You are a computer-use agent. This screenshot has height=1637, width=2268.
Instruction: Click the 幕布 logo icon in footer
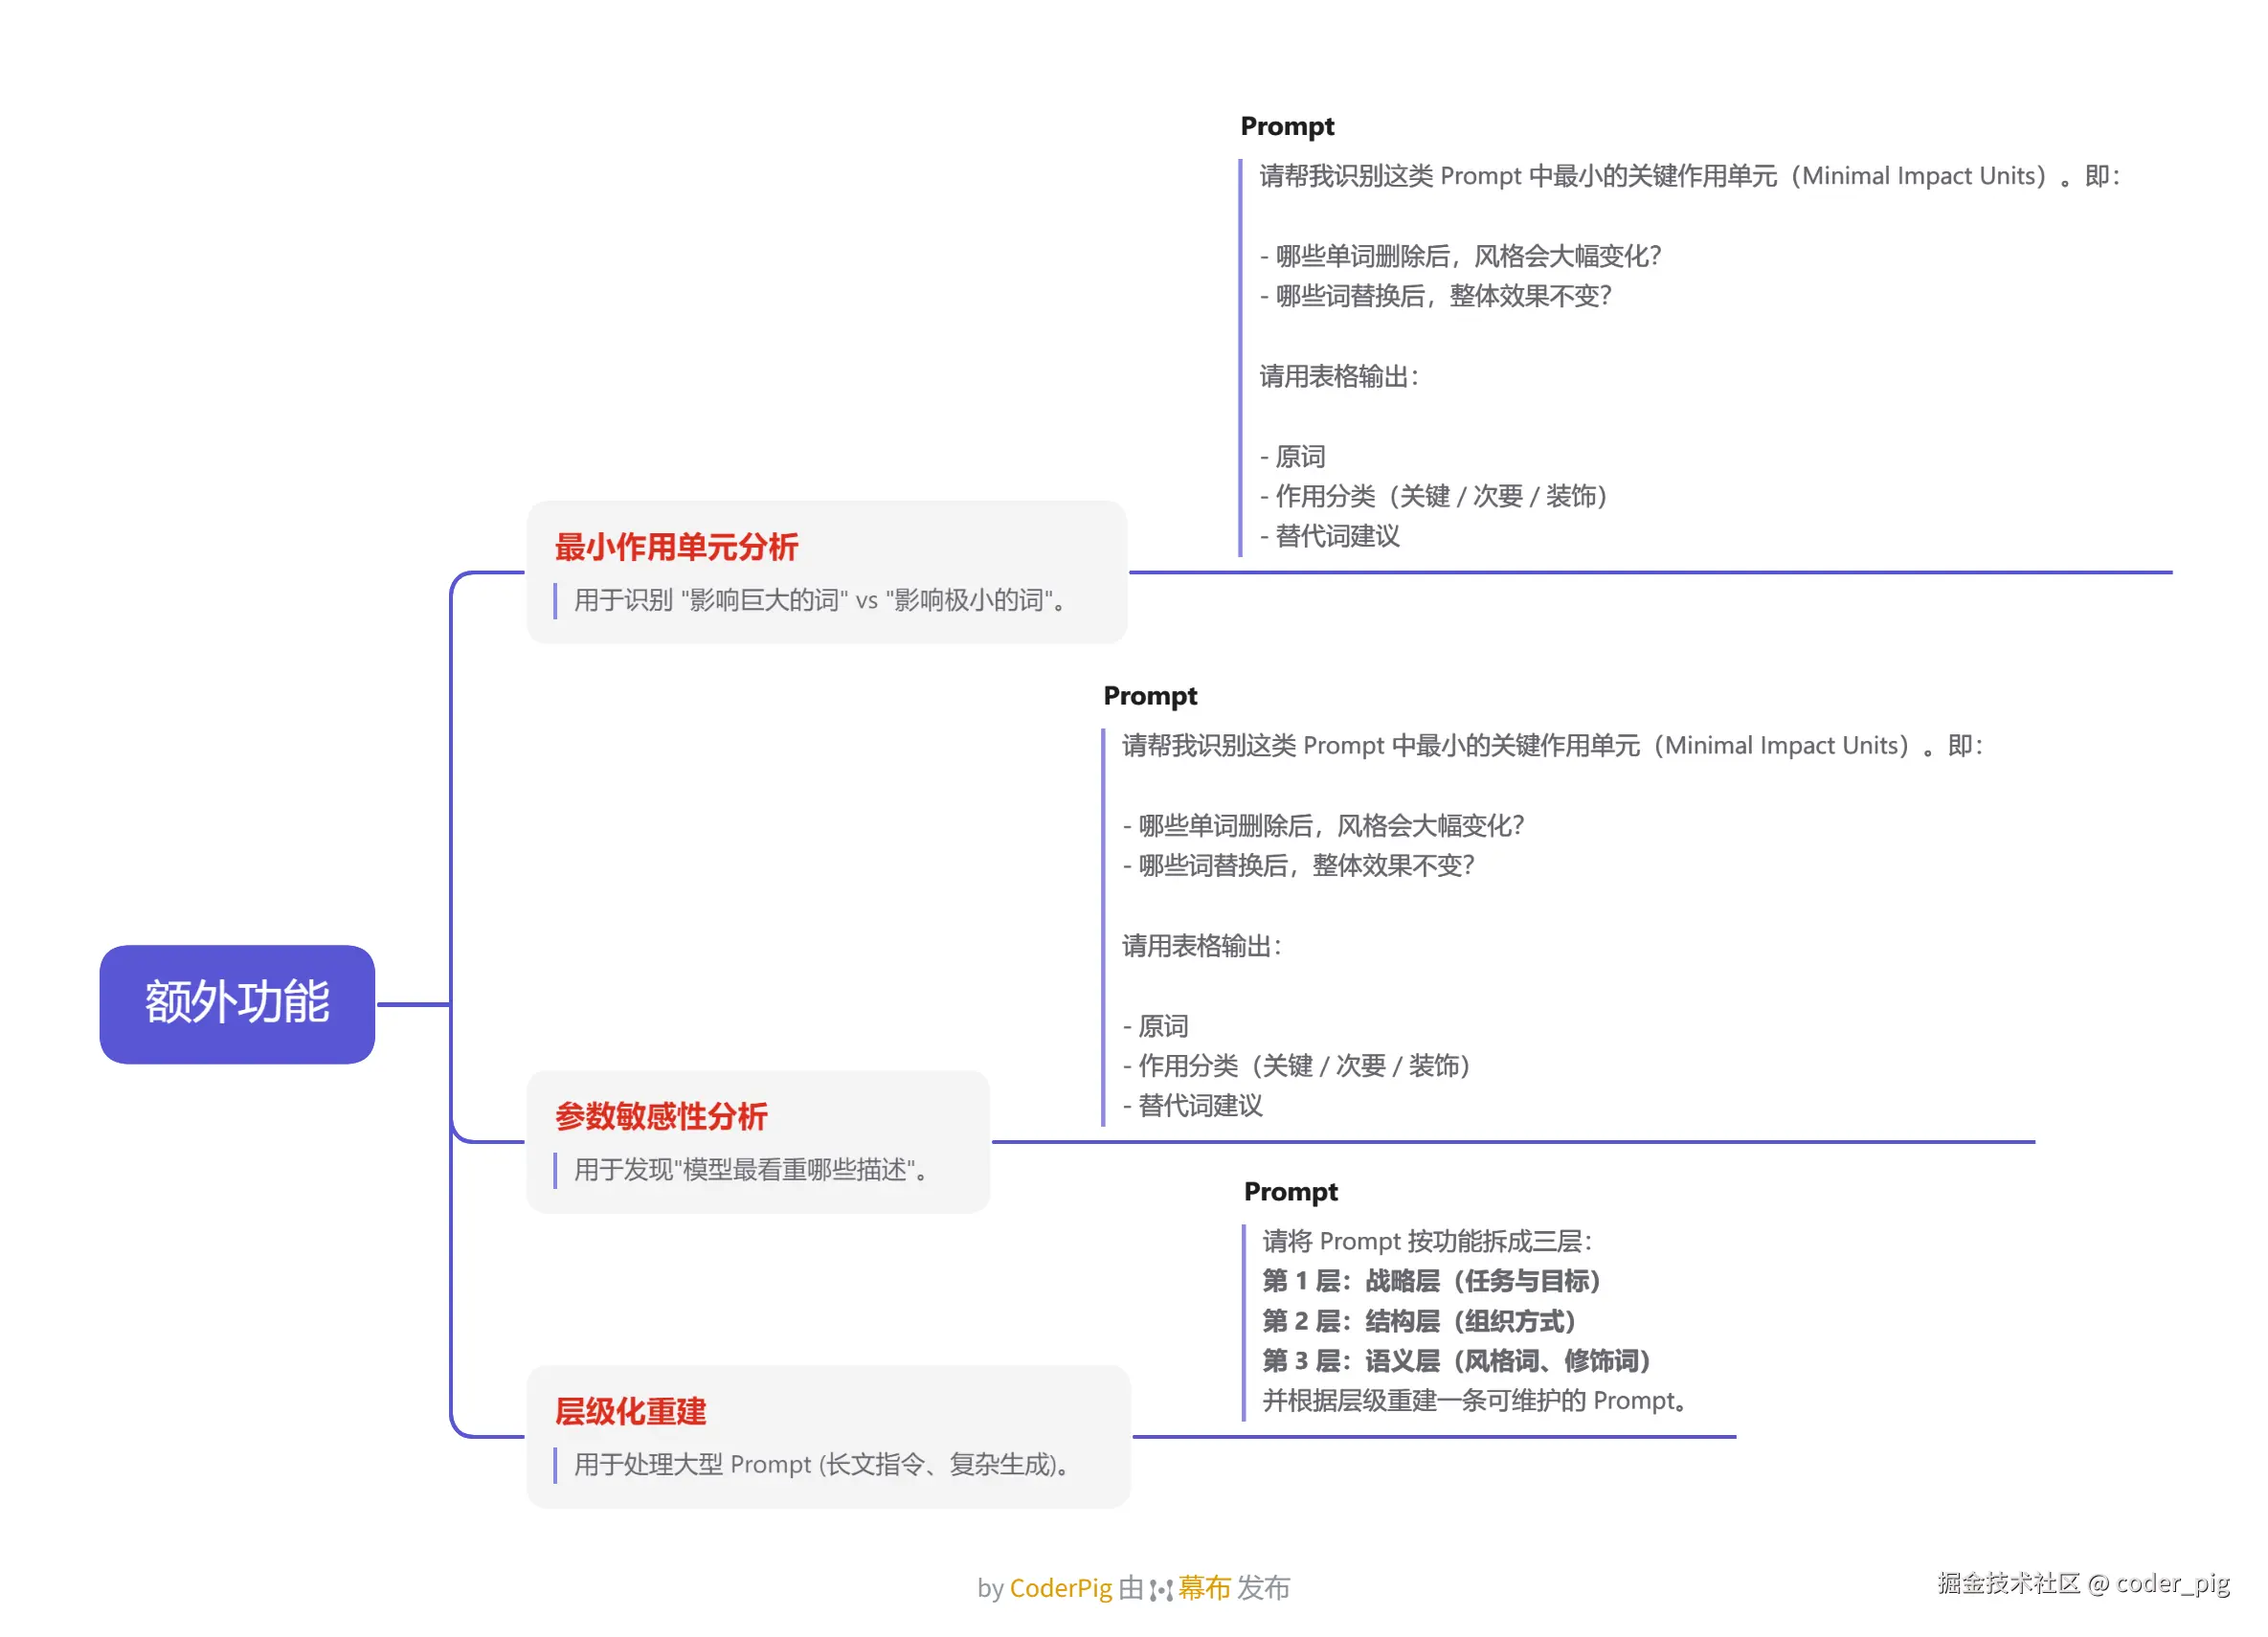point(1160,1589)
